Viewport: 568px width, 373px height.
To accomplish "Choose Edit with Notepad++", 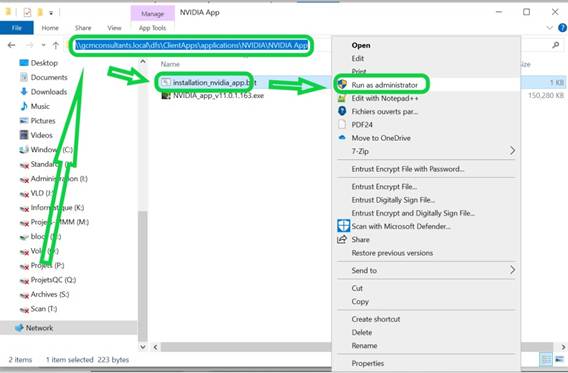I will pyautogui.click(x=385, y=99).
